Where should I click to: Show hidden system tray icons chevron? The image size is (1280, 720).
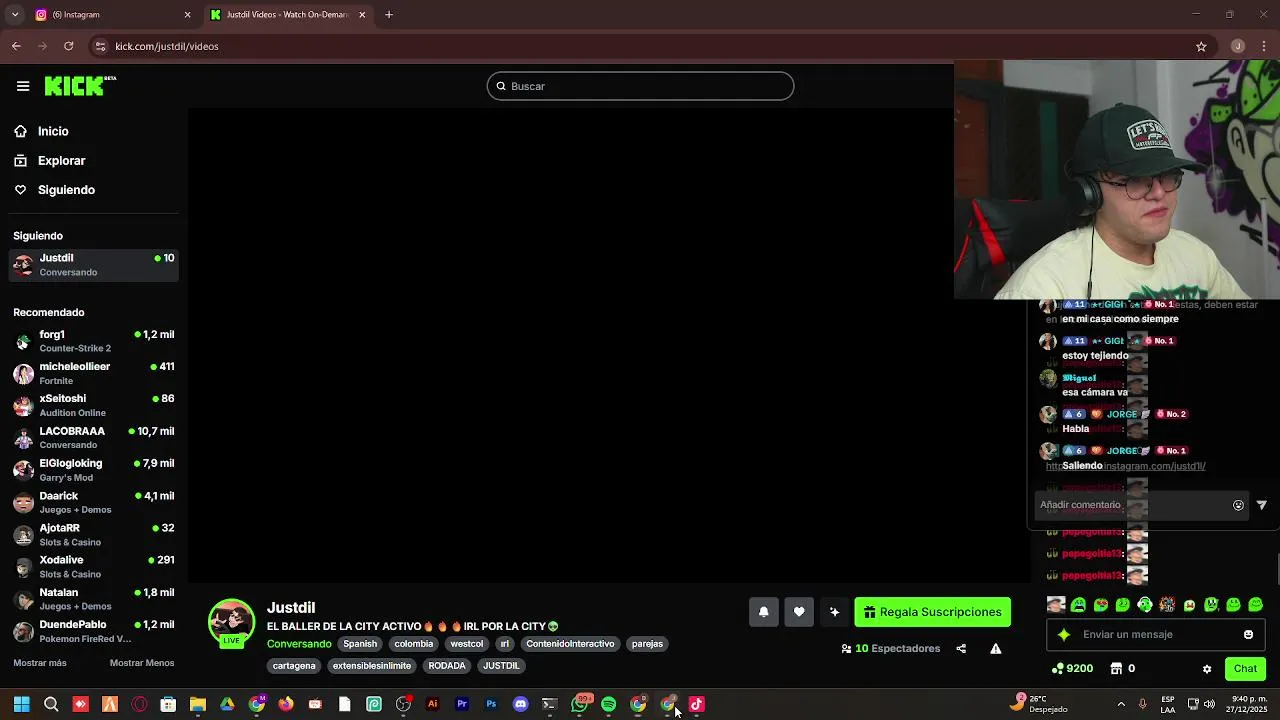click(x=1121, y=704)
